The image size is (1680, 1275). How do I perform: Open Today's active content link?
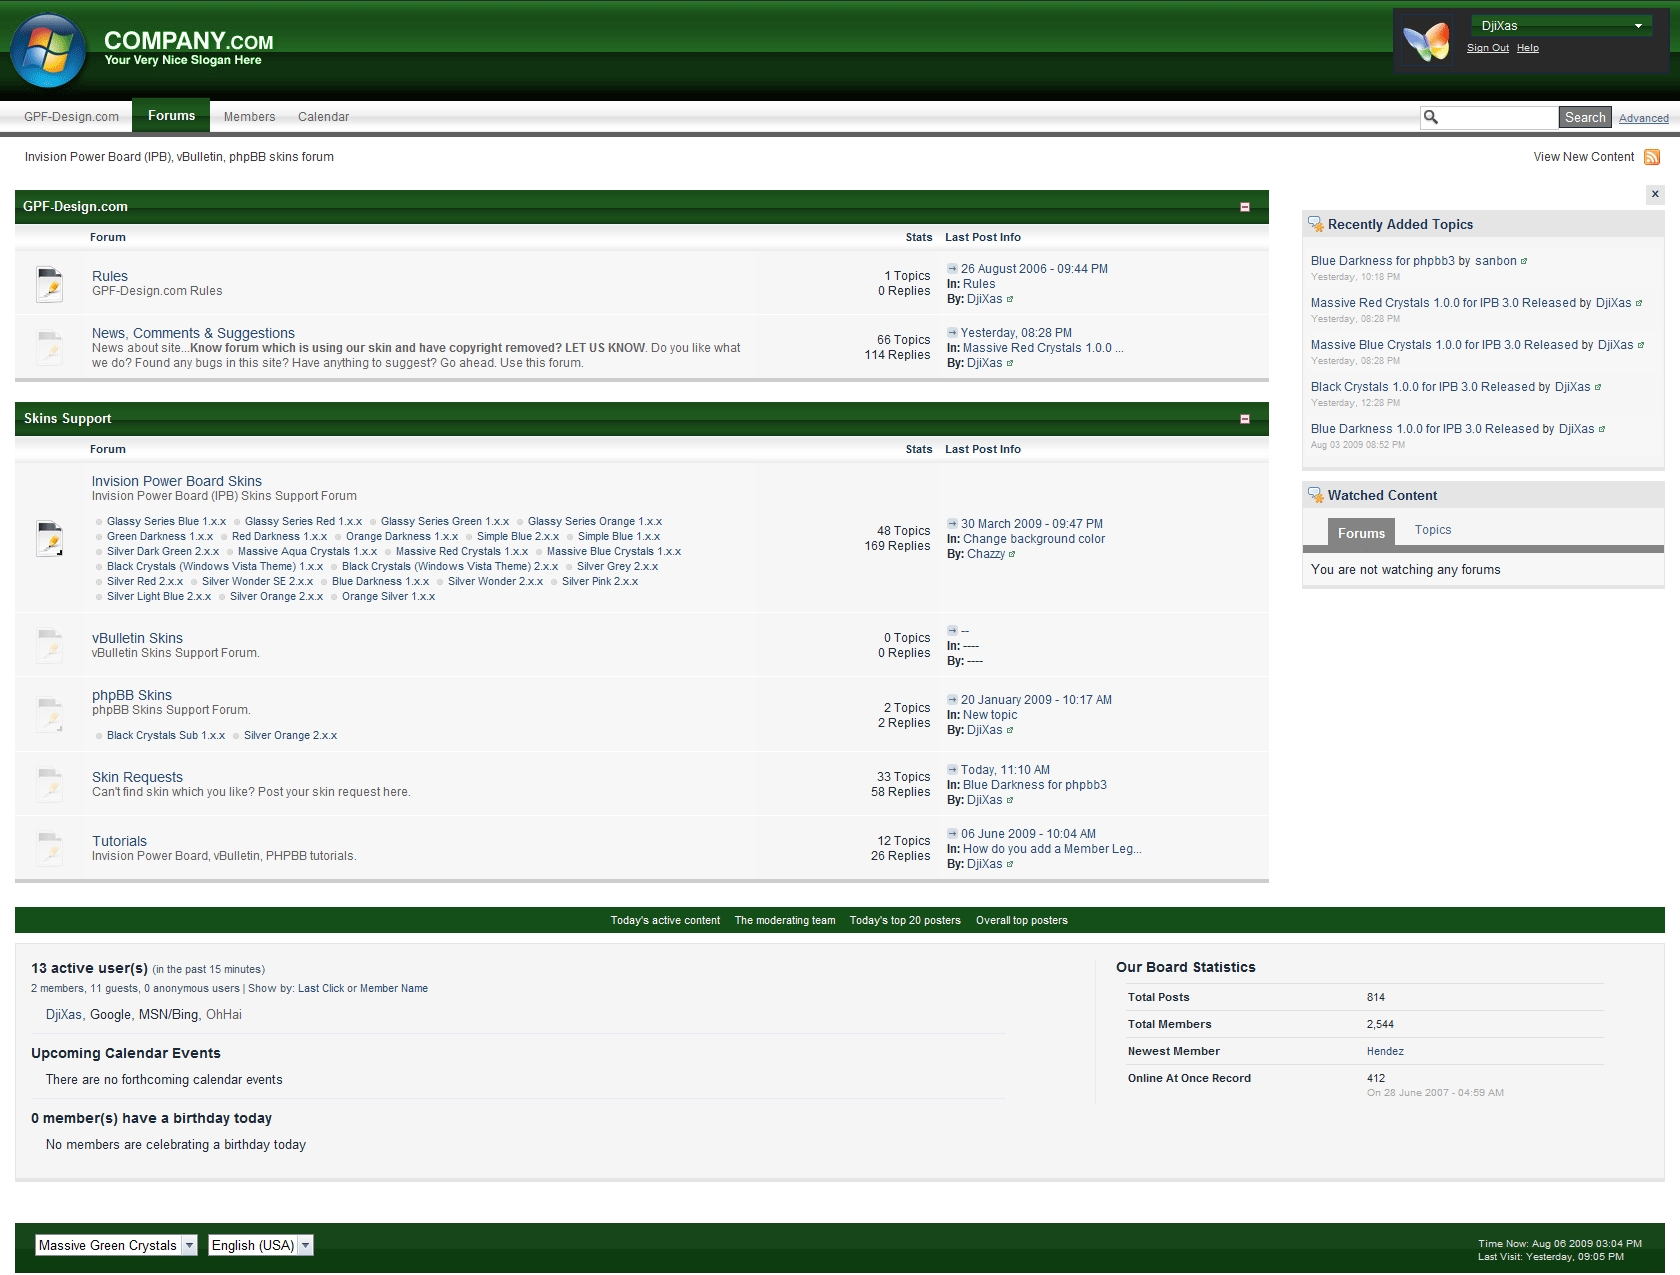665,920
